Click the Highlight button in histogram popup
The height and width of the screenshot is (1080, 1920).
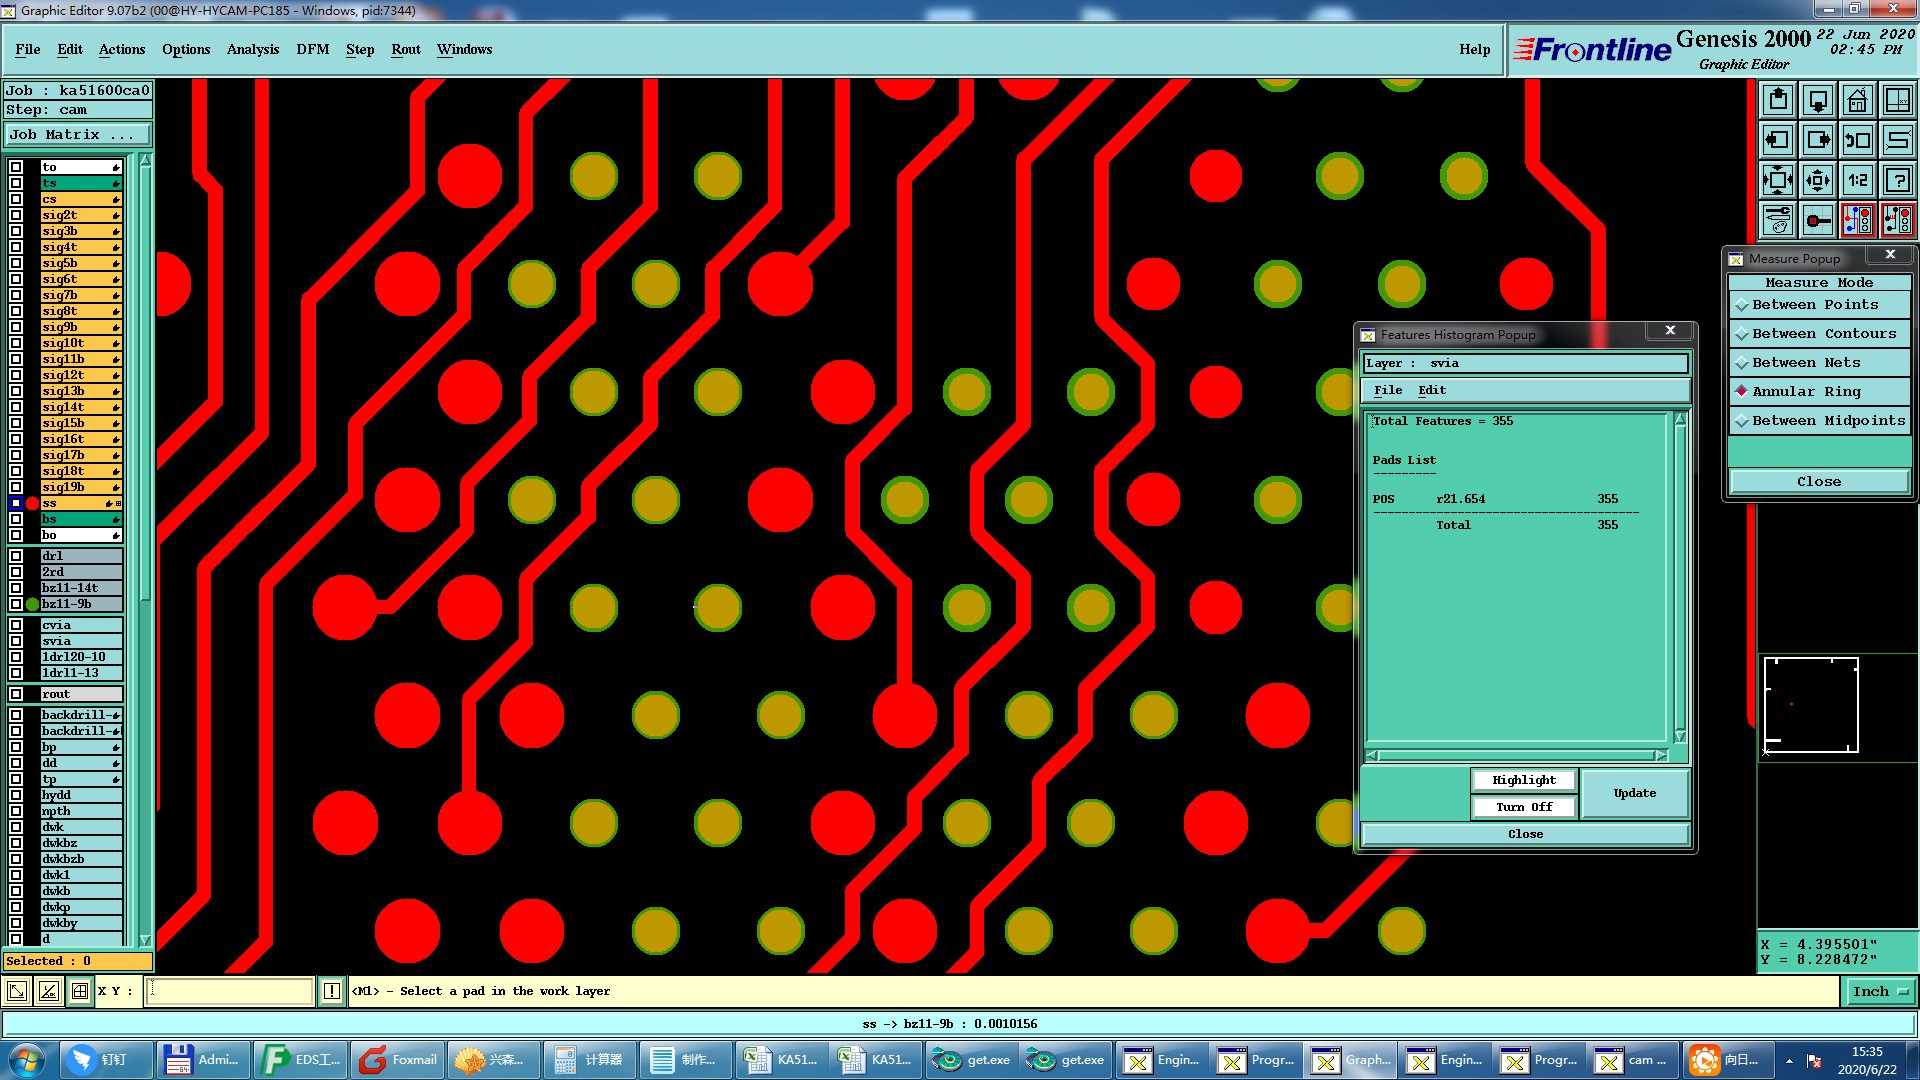point(1523,780)
